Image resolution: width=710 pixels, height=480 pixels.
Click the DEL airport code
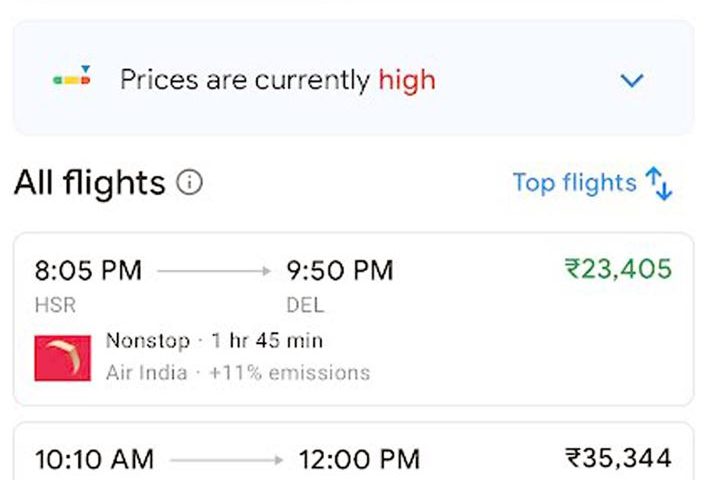tap(305, 305)
